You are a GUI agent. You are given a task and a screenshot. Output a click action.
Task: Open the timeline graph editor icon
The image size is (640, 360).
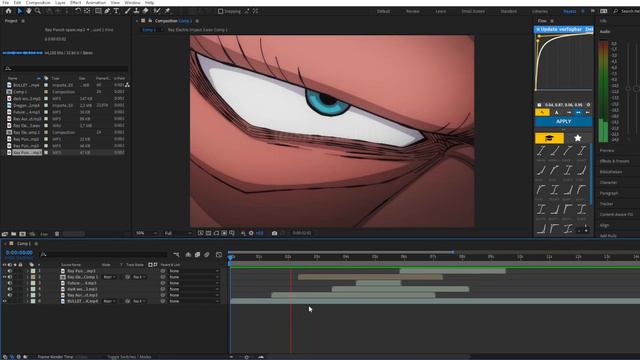[219, 255]
